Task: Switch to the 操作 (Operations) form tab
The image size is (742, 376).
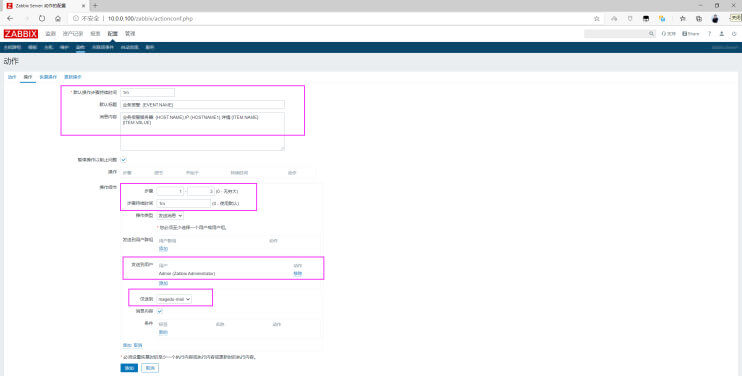Action: [28, 77]
